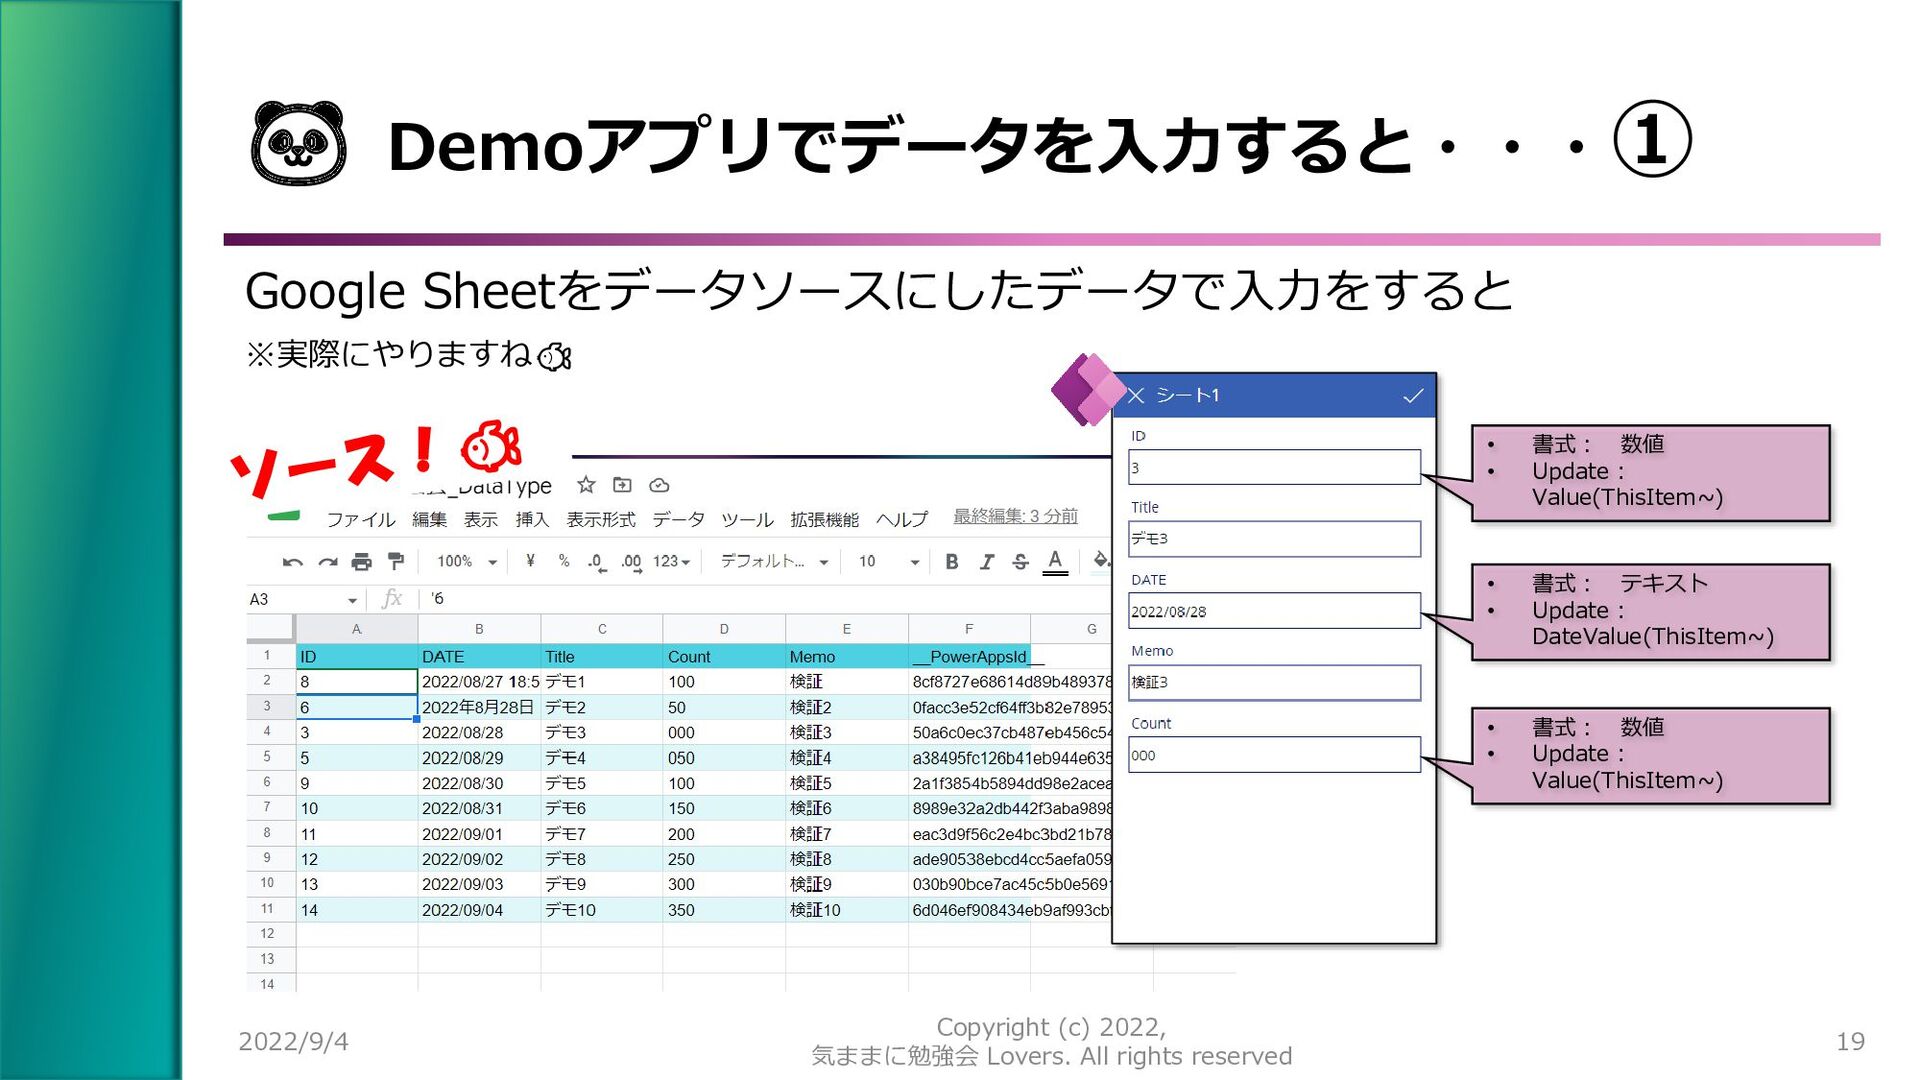Click cell 2022/08/27 18:5
Screen dimensions: 1920x1080
tap(479, 682)
